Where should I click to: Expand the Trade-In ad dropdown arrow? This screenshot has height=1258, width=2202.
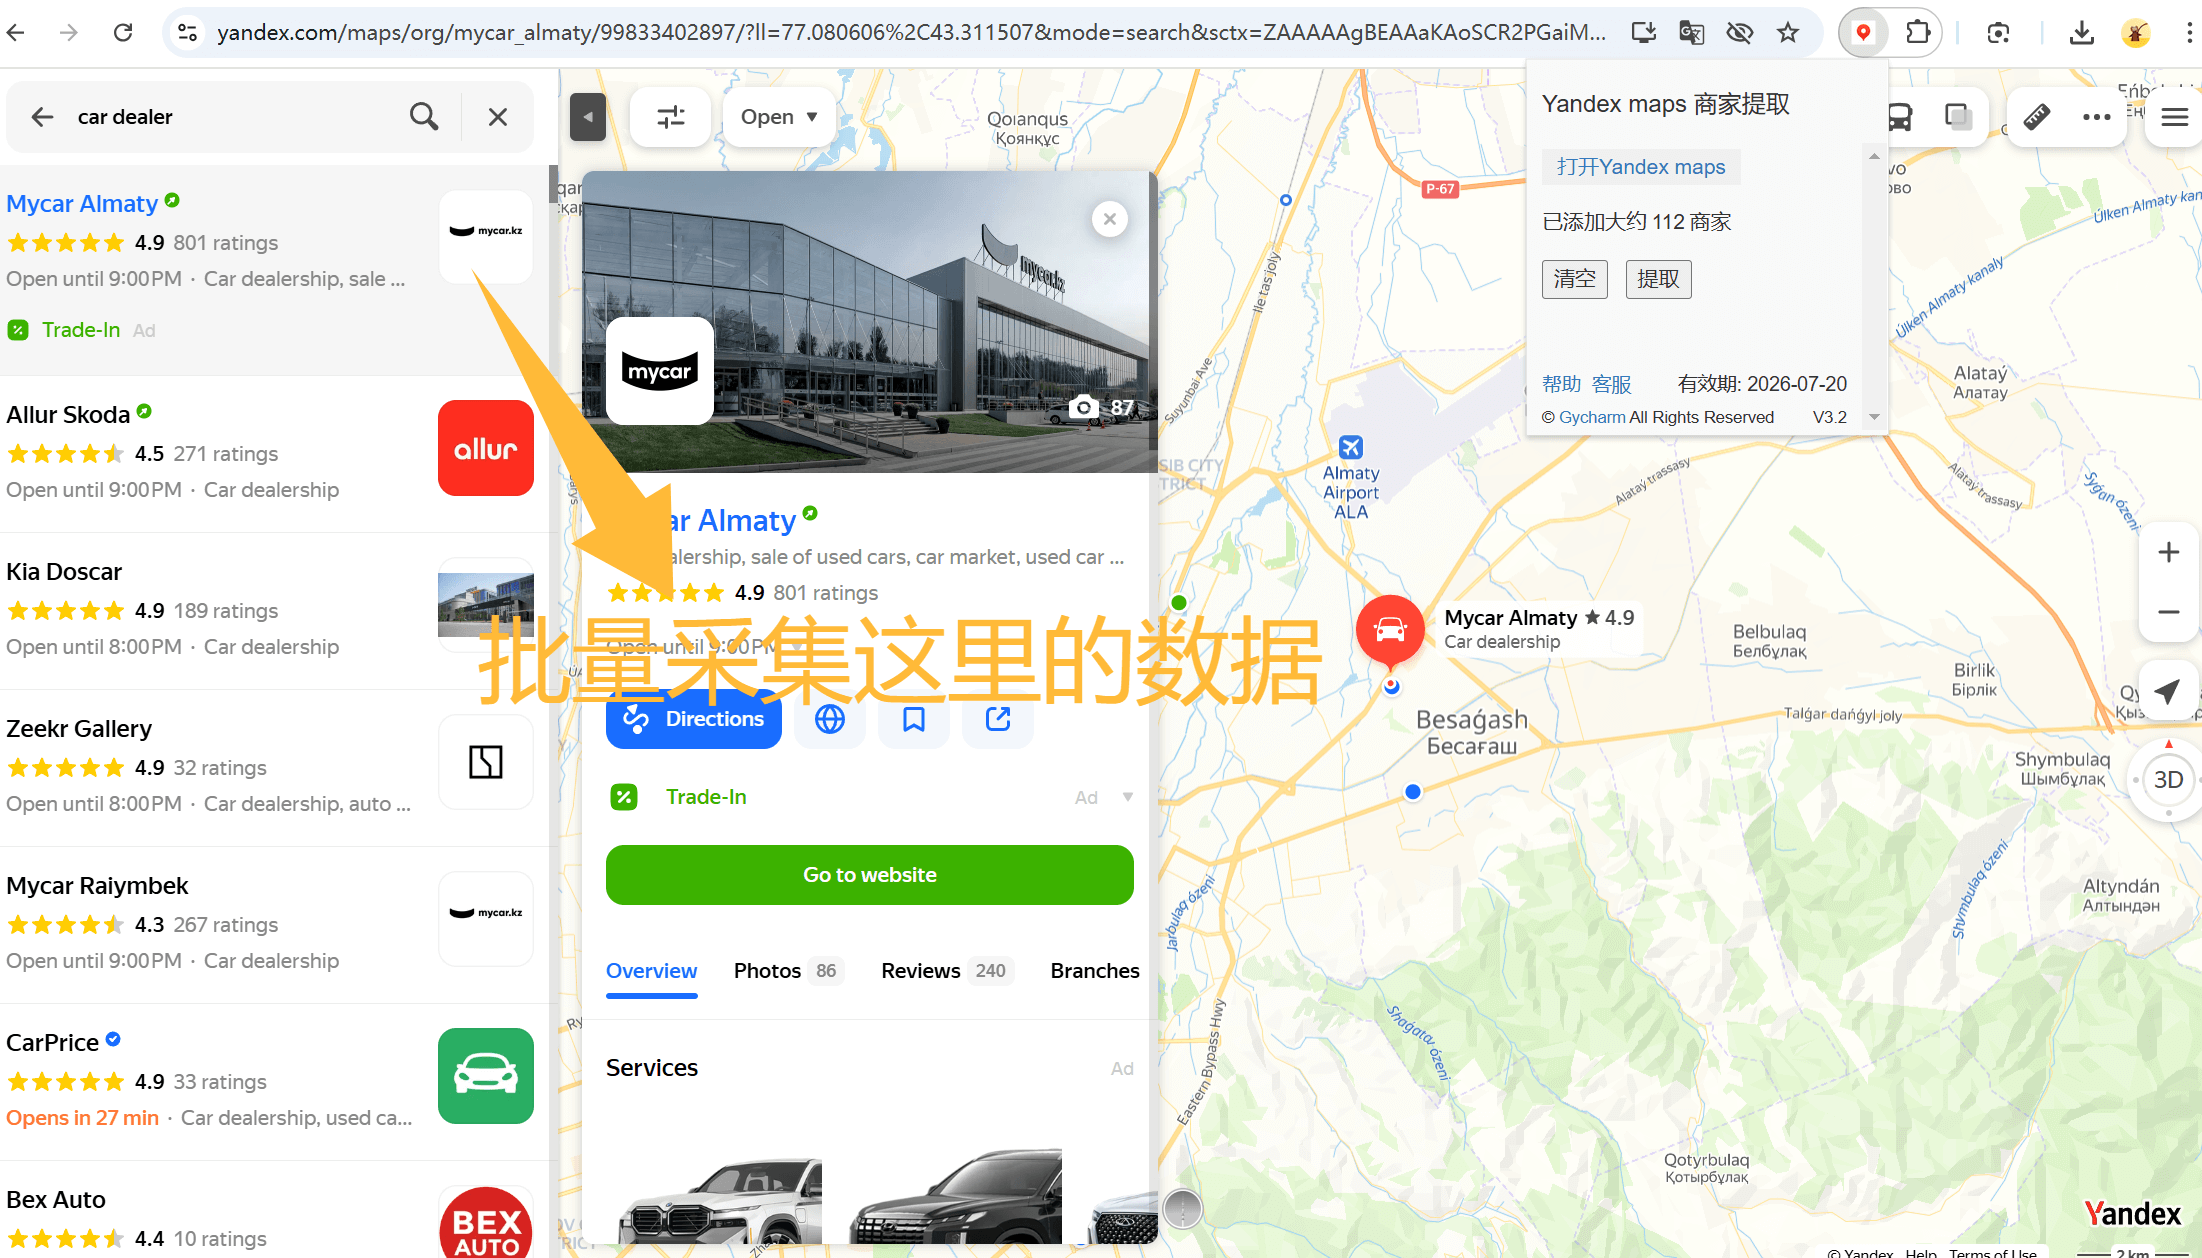[x=1128, y=797]
